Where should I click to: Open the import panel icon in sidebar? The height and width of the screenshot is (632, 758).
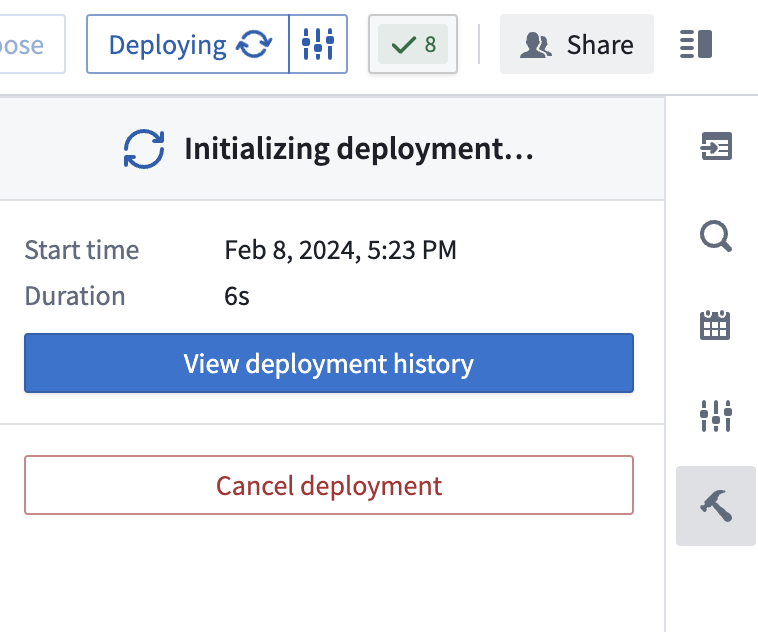716,146
